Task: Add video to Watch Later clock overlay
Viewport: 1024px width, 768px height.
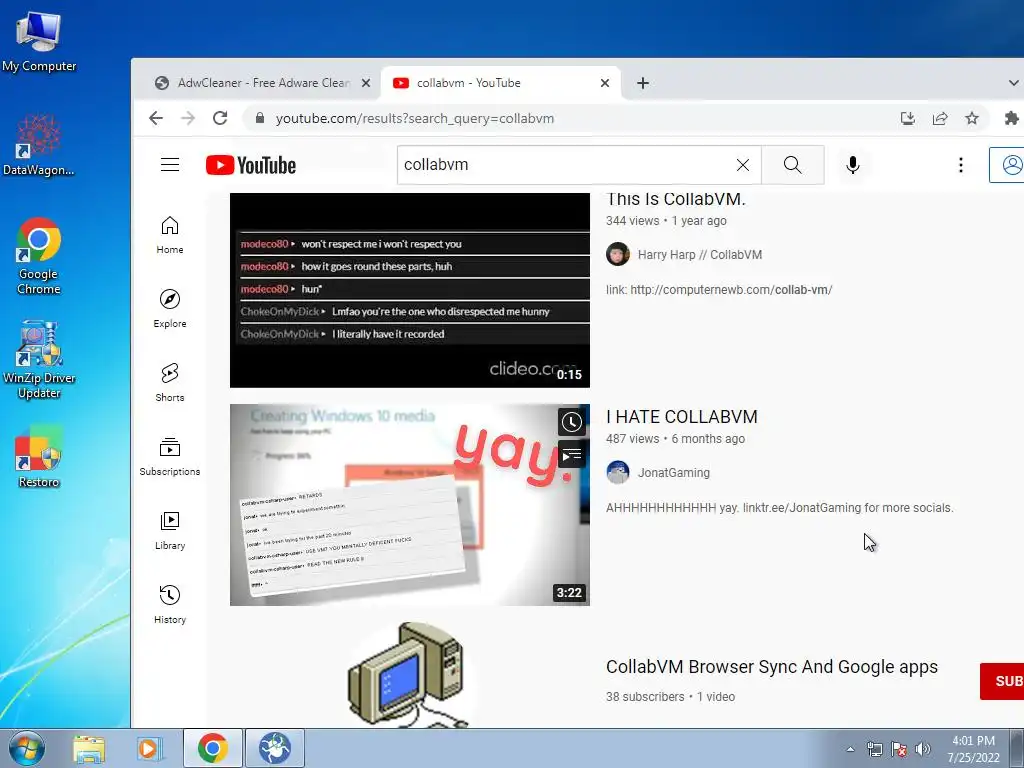Action: tap(571, 422)
